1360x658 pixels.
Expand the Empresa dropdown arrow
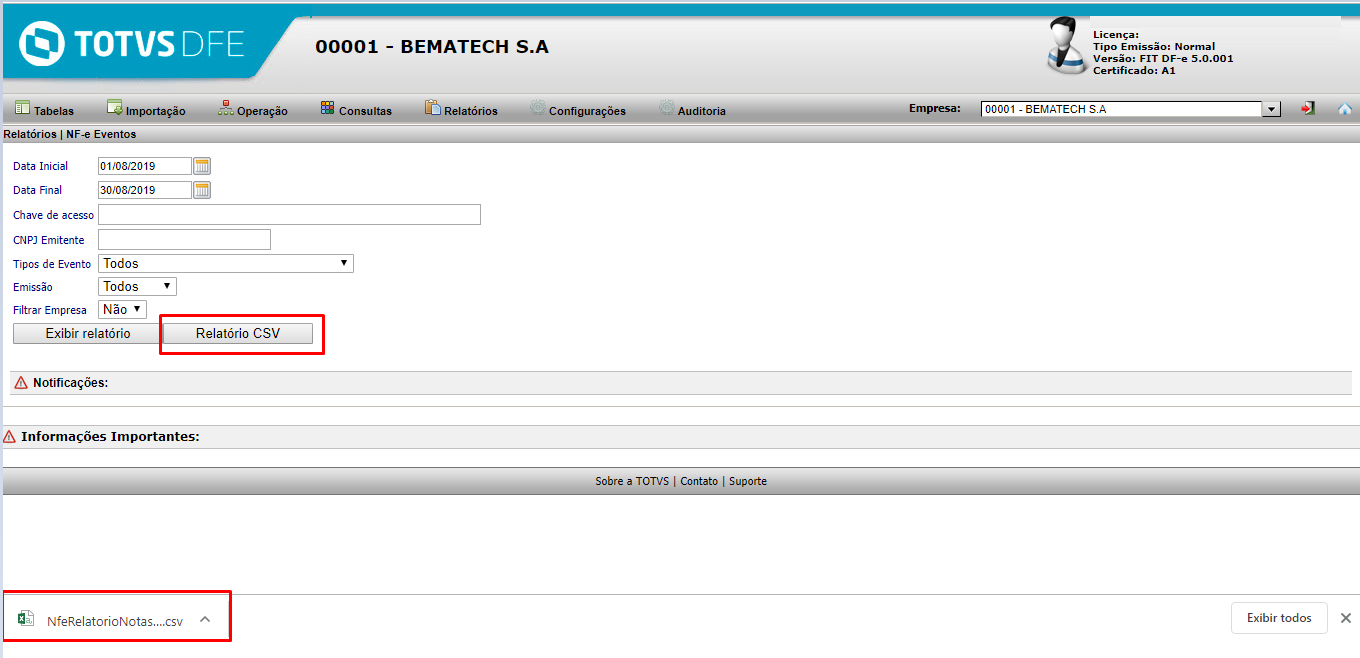coord(1272,109)
